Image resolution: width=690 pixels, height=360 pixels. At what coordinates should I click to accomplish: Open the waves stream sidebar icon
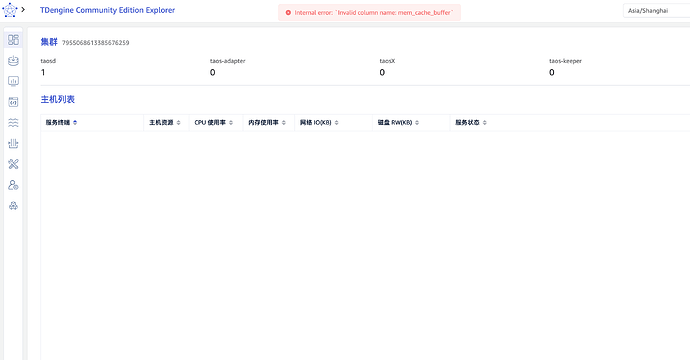(x=13, y=123)
